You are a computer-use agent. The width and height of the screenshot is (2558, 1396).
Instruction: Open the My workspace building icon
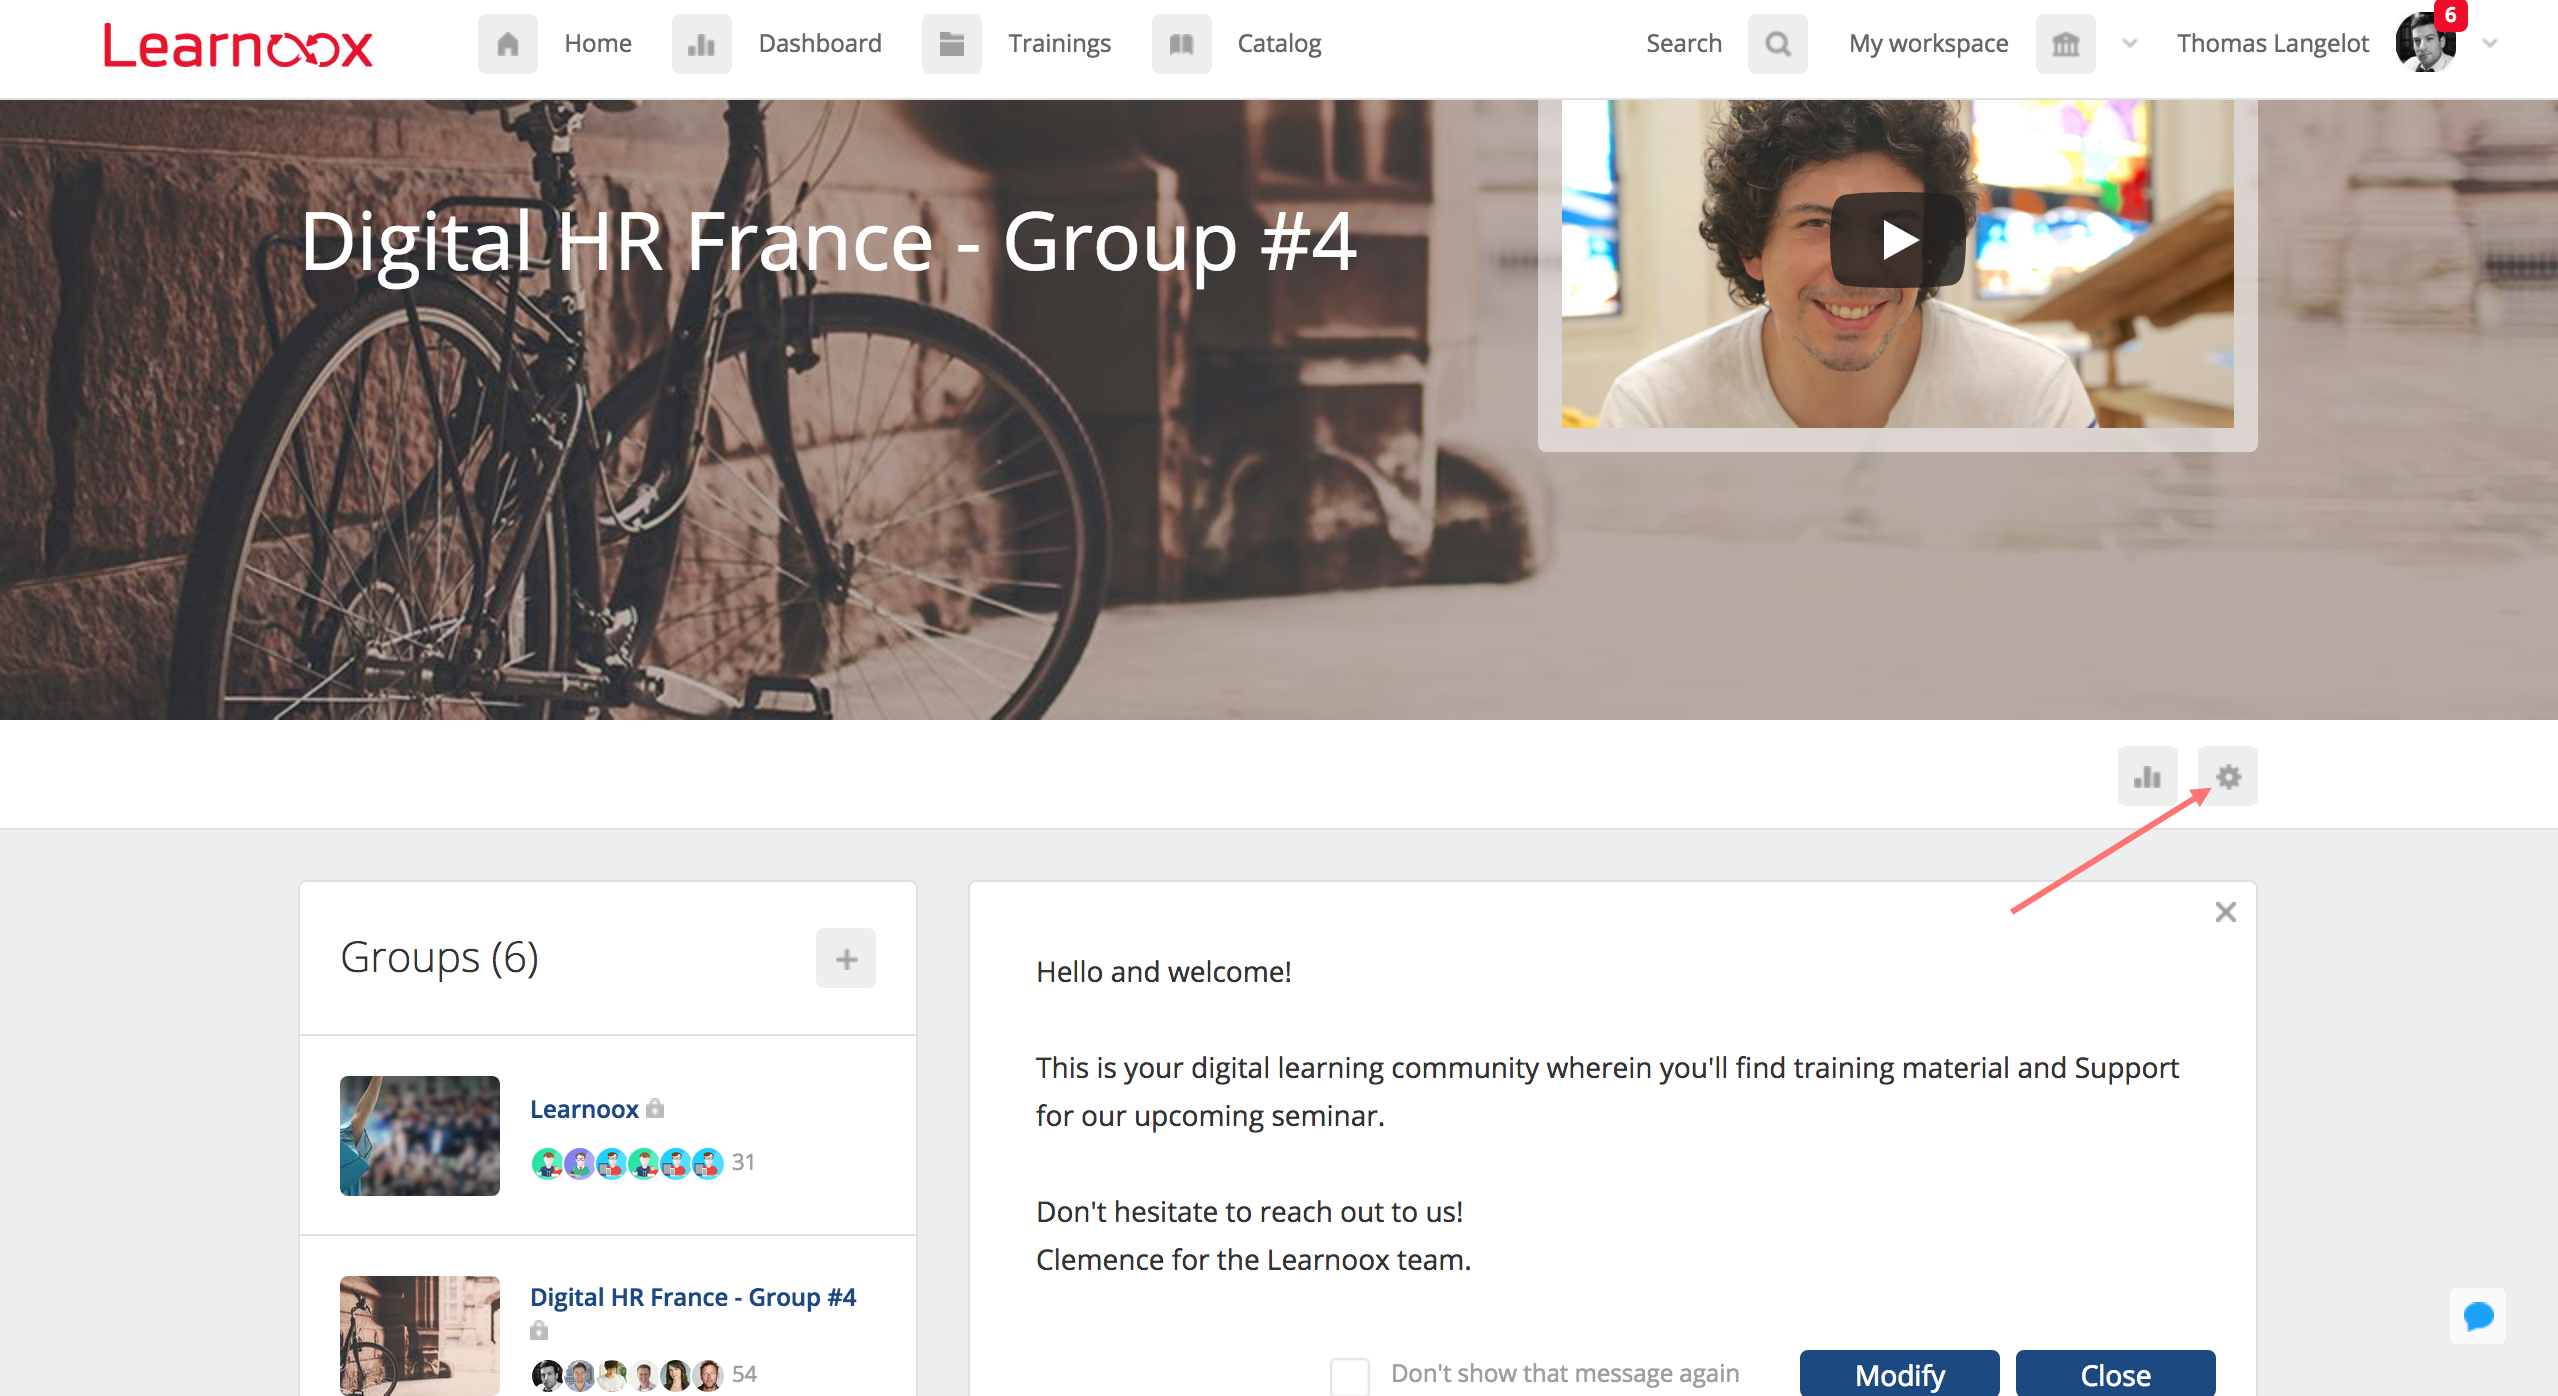(2065, 44)
